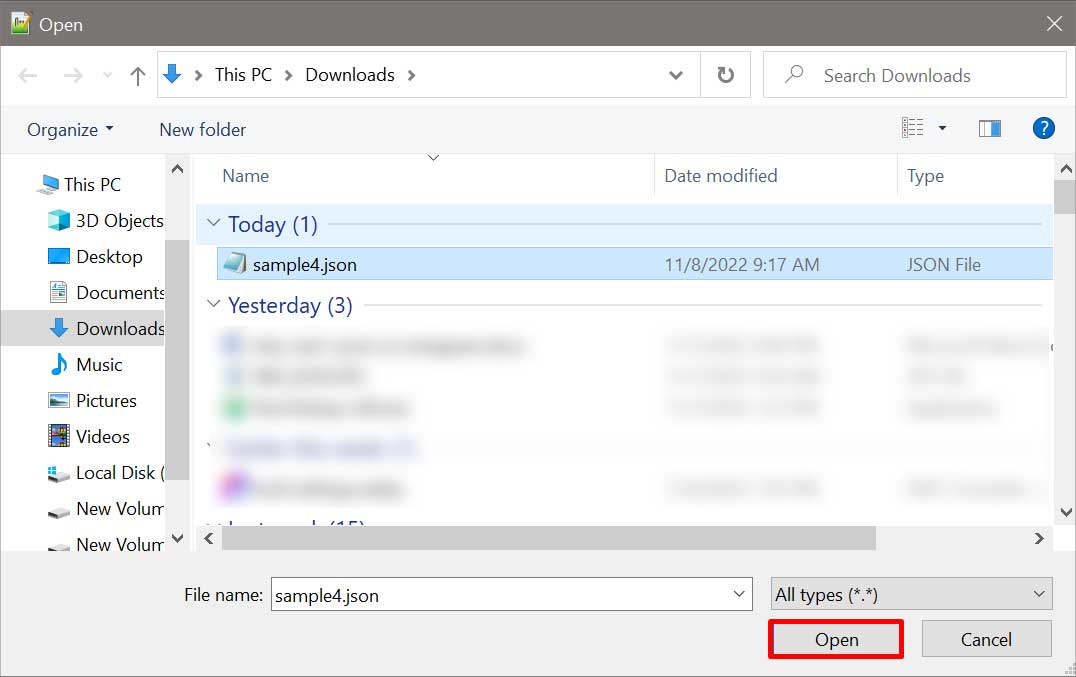1076x677 pixels.
Task: Click the Back navigation arrow
Action: (x=30, y=75)
